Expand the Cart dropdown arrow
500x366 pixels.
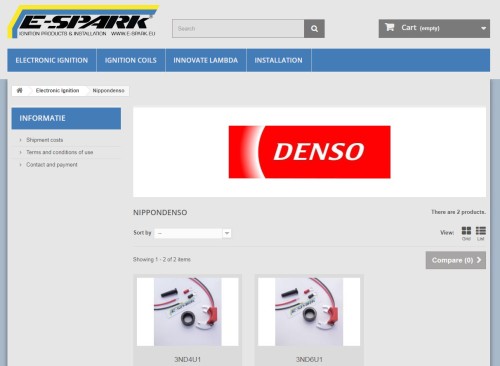pyautogui.click(x=483, y=29)
